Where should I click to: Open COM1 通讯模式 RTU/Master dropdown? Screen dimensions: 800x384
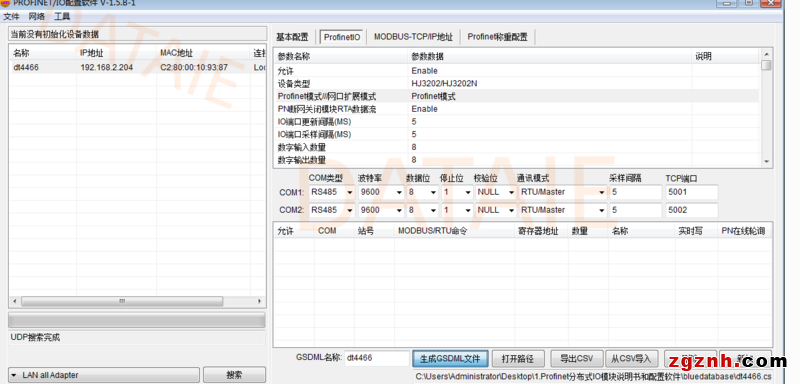point(563,192)
